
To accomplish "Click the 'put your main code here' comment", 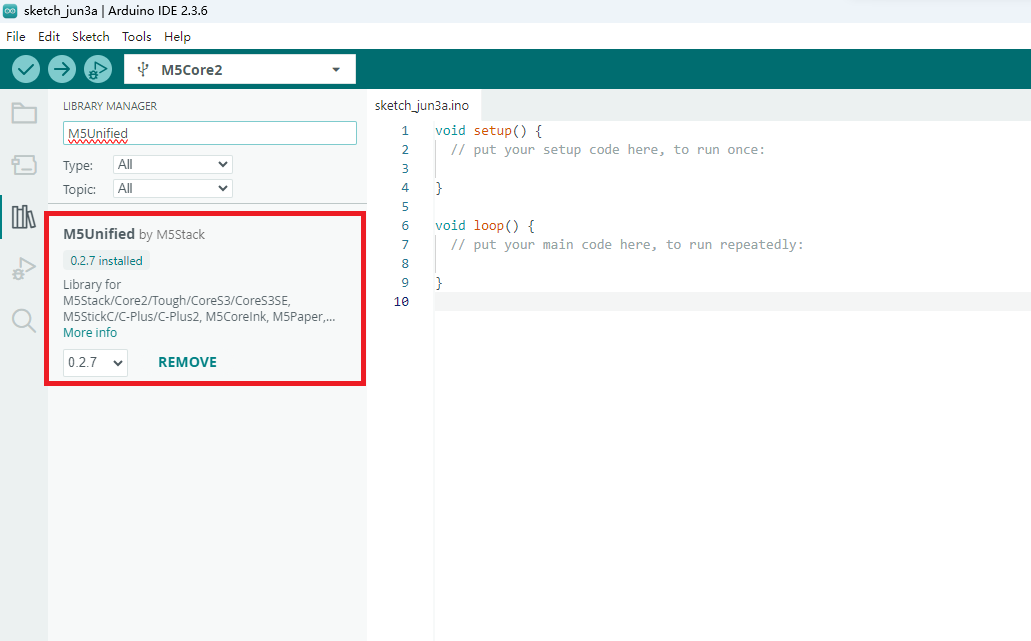I will [627, 245].
